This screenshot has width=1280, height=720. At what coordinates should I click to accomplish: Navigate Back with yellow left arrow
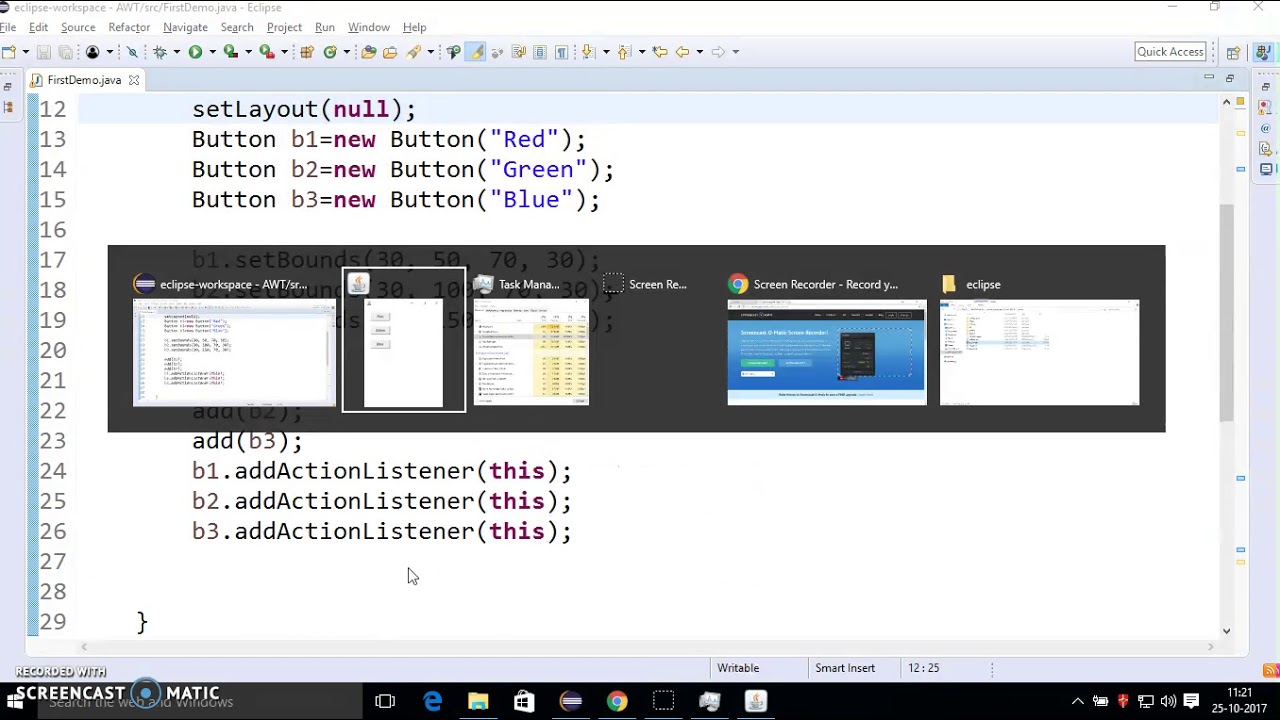click(x=682, y=52)
